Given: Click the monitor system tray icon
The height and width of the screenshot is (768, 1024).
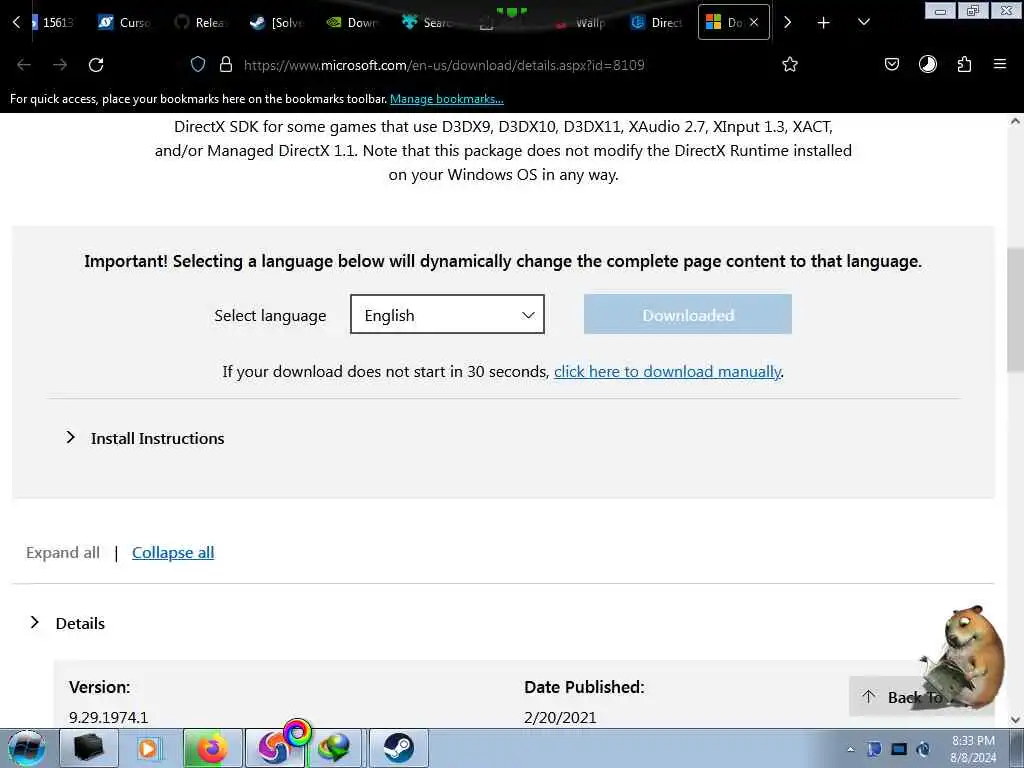Looking at the screenshot, I should (899, 749).
